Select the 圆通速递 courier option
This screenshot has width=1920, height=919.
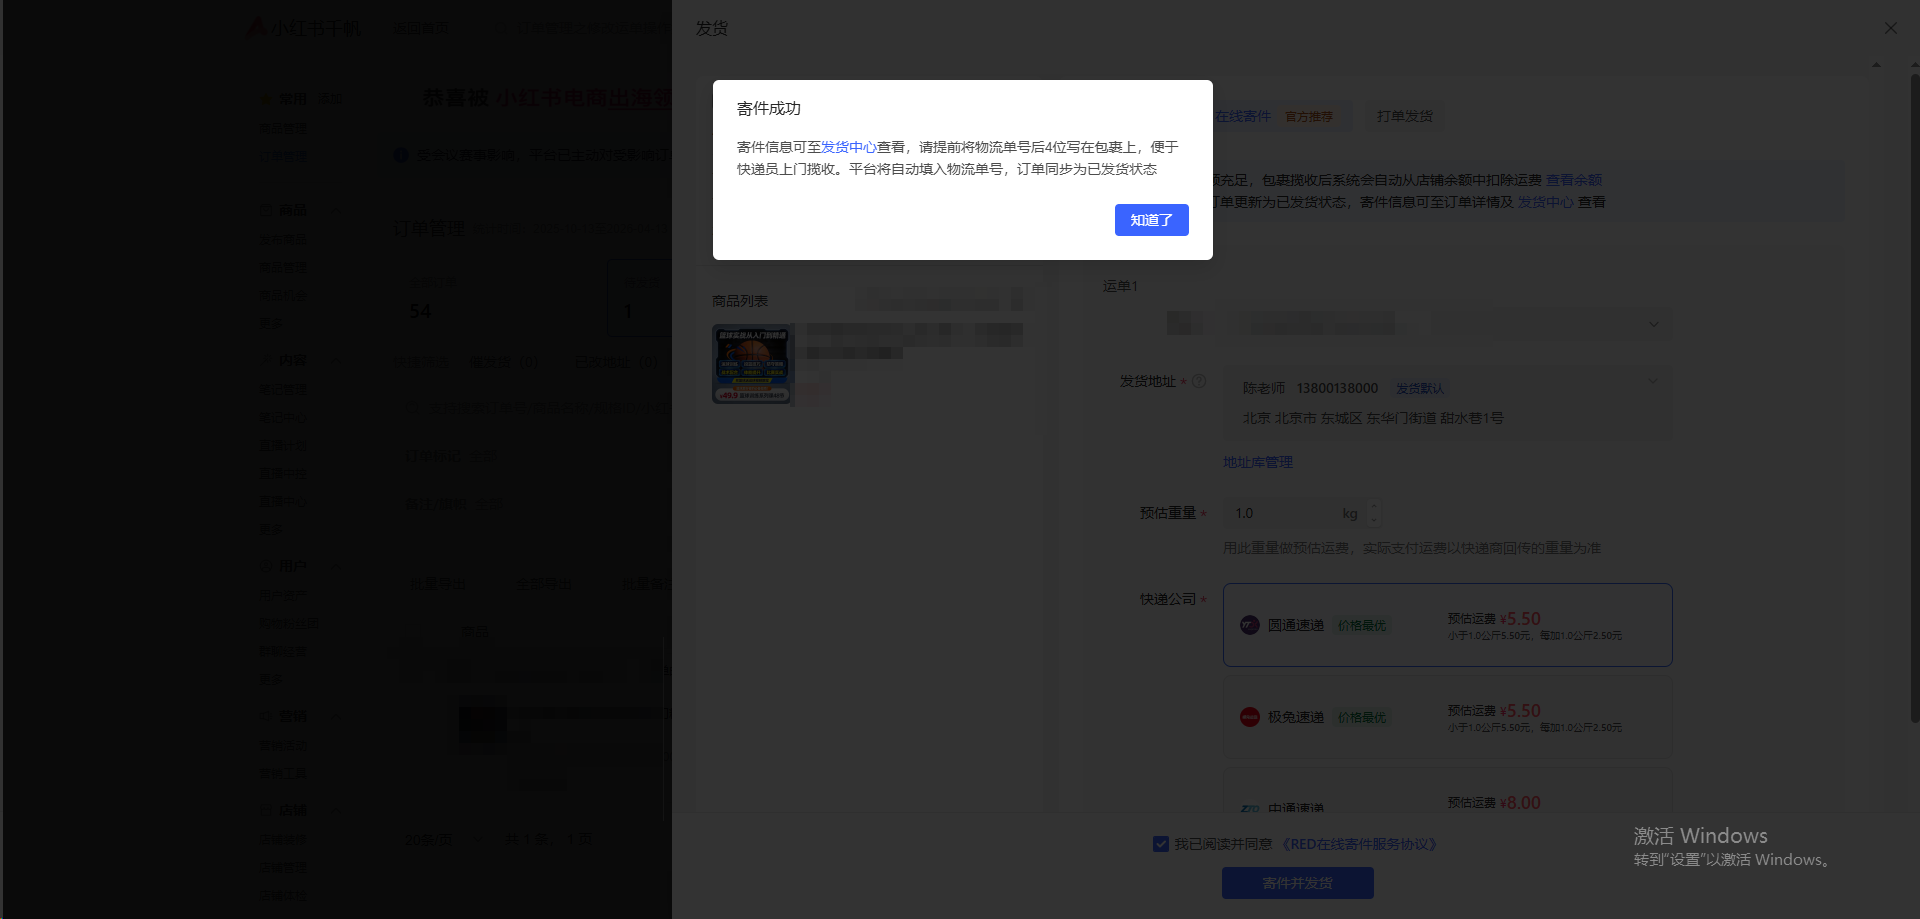[1447, 625]
